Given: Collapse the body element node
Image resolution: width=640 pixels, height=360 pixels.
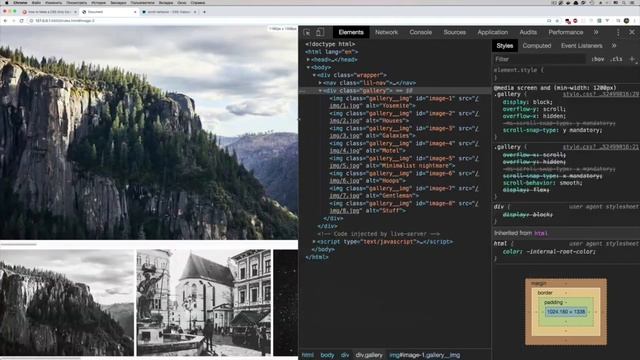Looking at the screenshot, I should (x=308, y=67).
